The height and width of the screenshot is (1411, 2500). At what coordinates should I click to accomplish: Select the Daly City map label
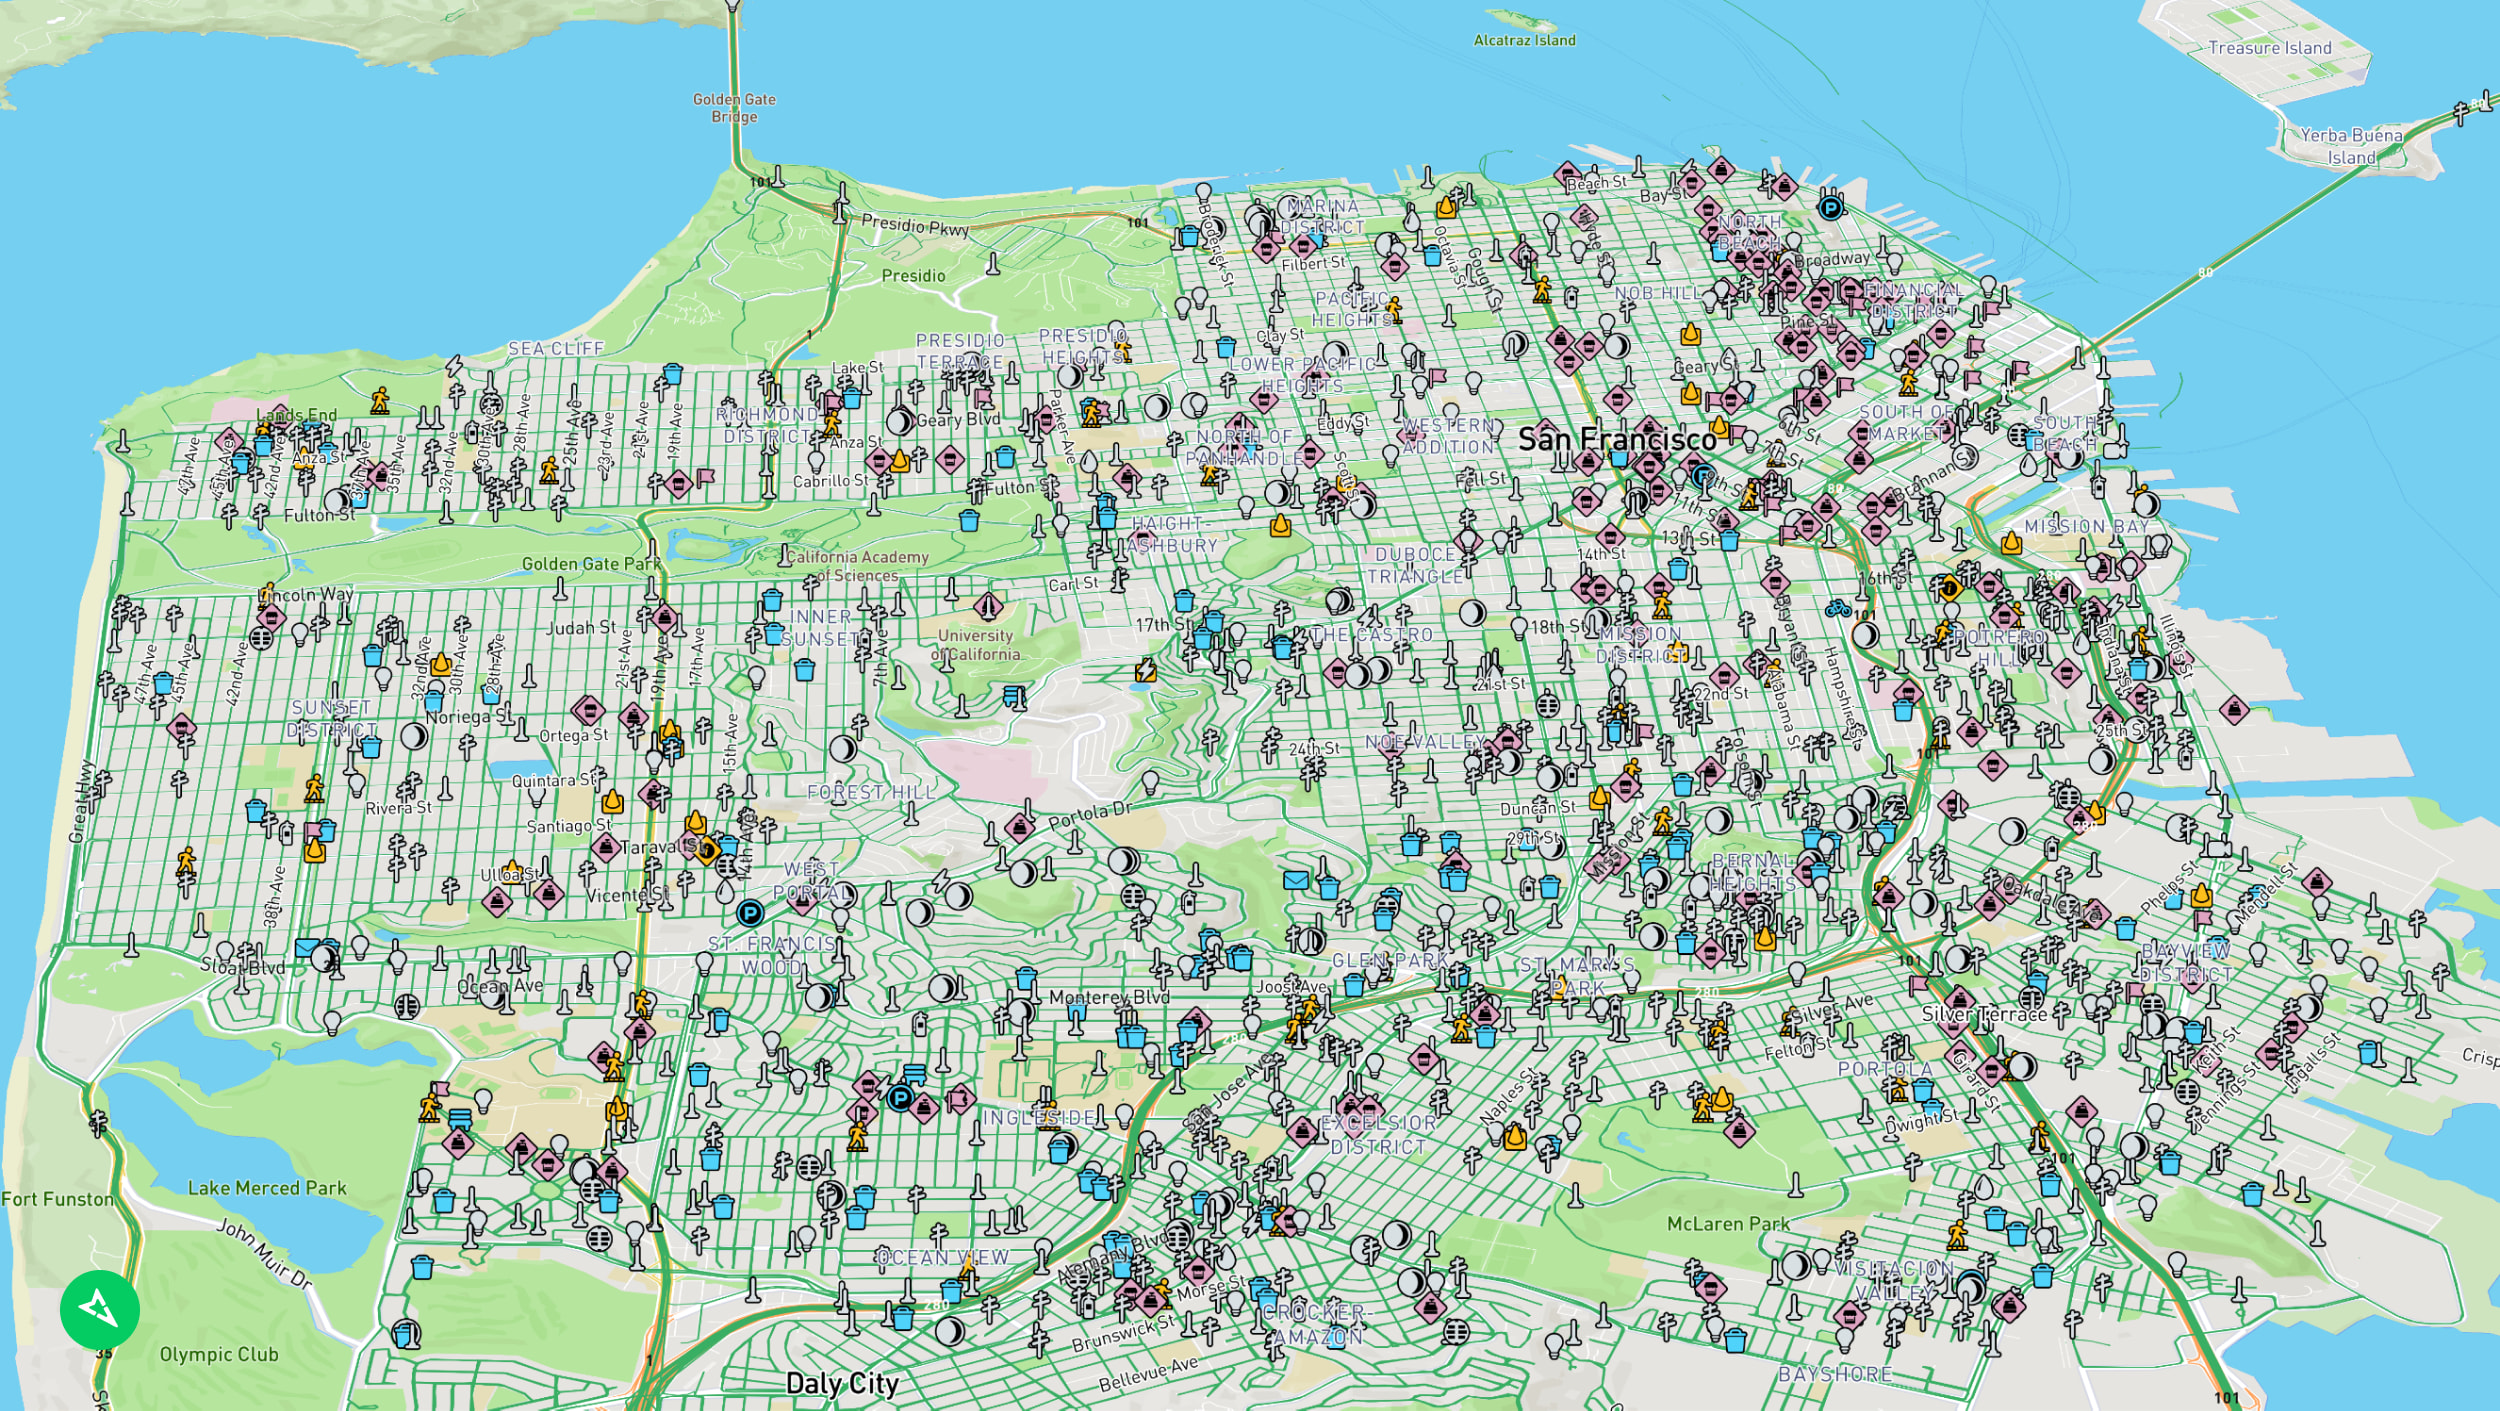pos(841,1384)
